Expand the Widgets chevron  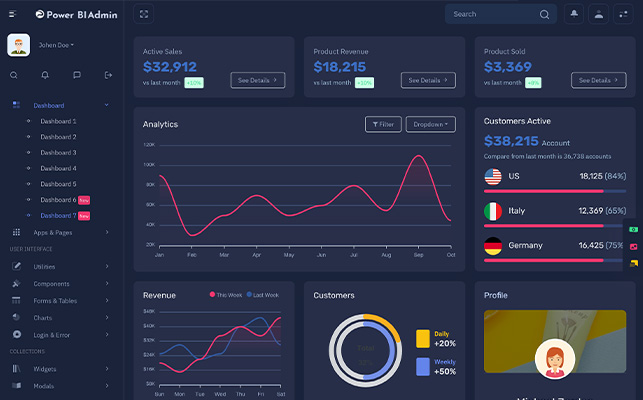point(107,368)
